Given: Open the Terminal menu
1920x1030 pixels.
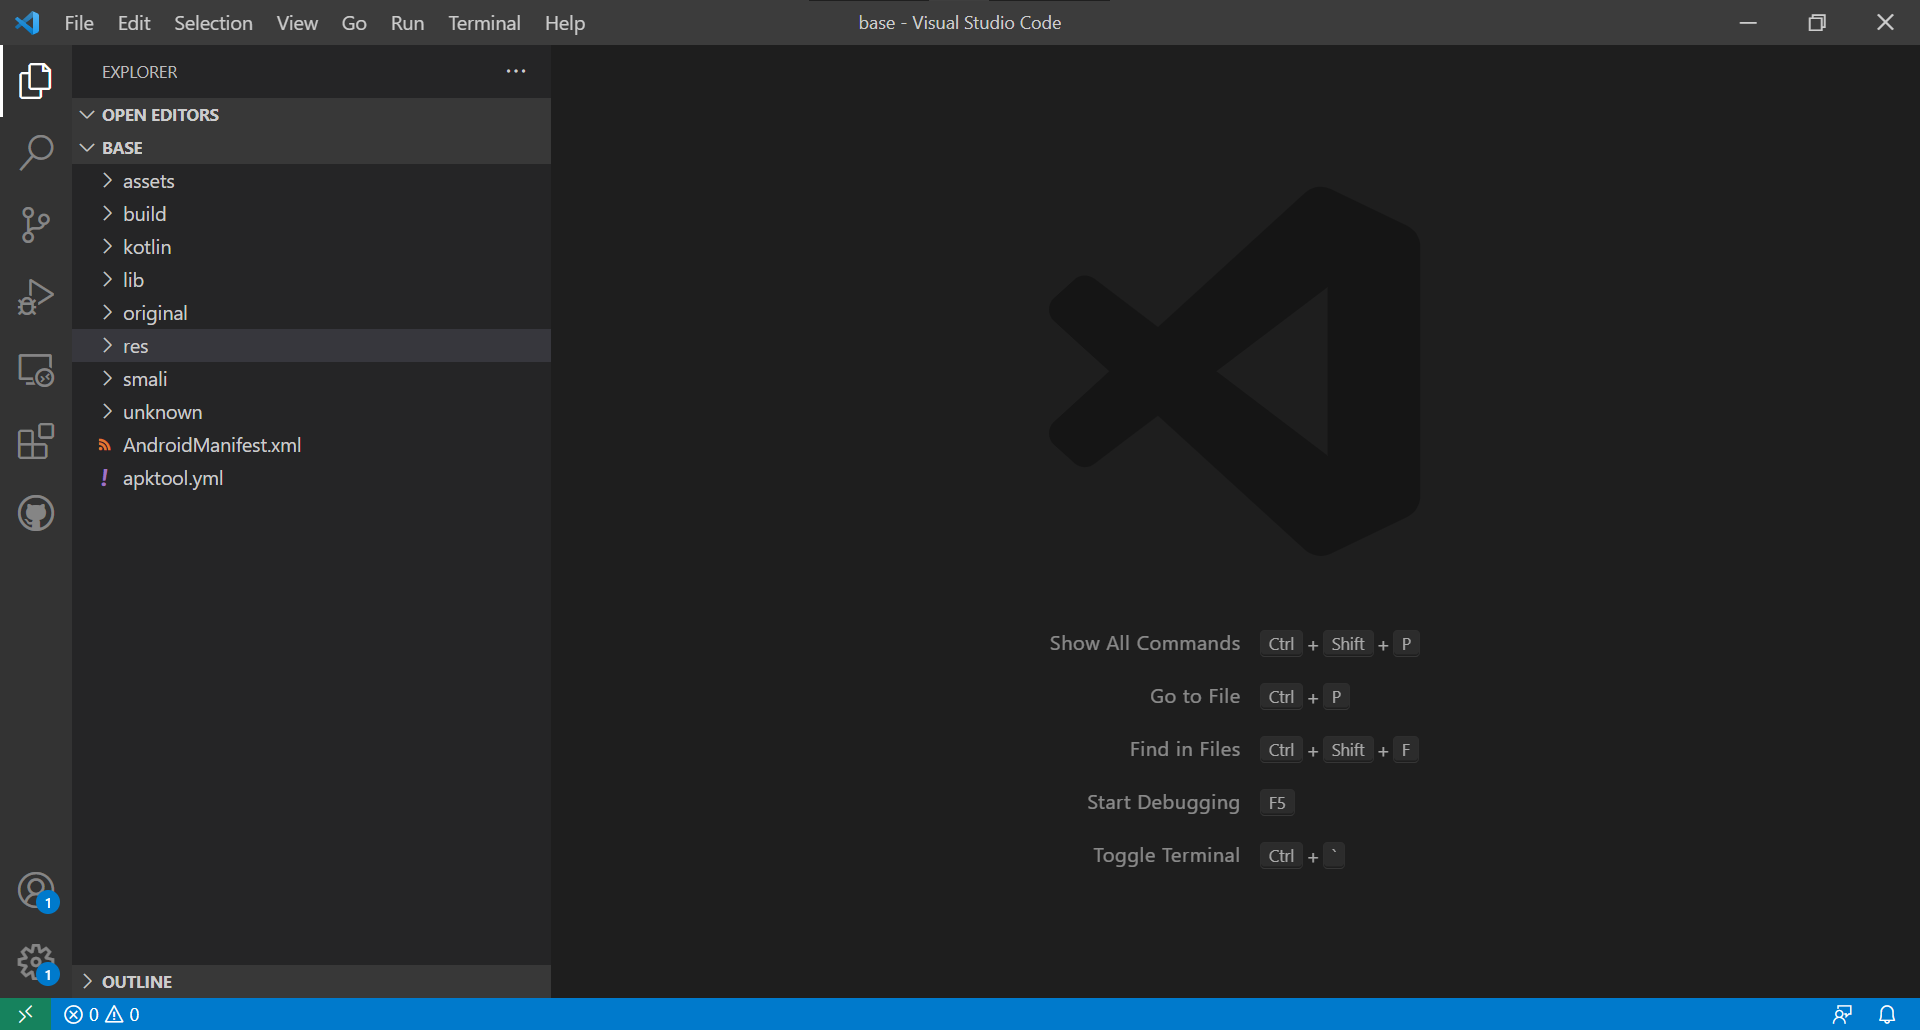Looking at the screenshot, I should [484, 22].
